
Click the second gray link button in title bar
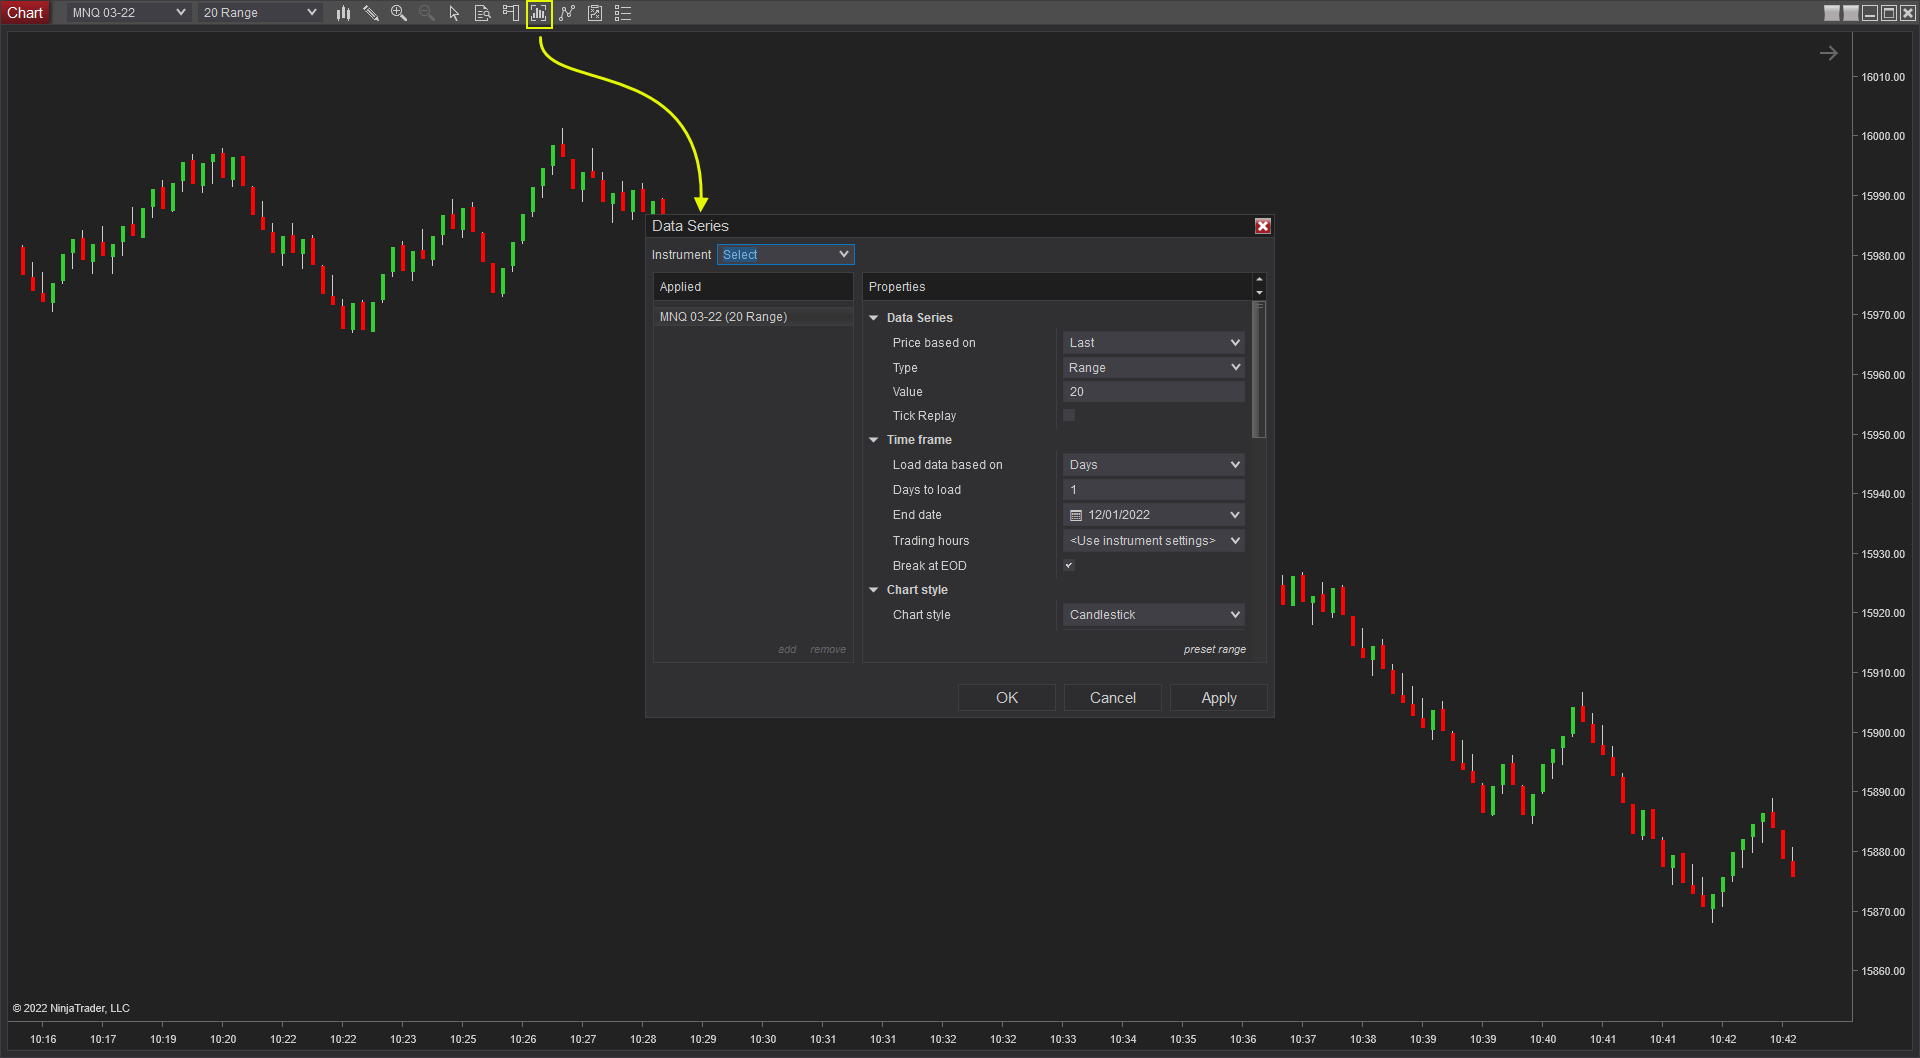[1851, 13]
